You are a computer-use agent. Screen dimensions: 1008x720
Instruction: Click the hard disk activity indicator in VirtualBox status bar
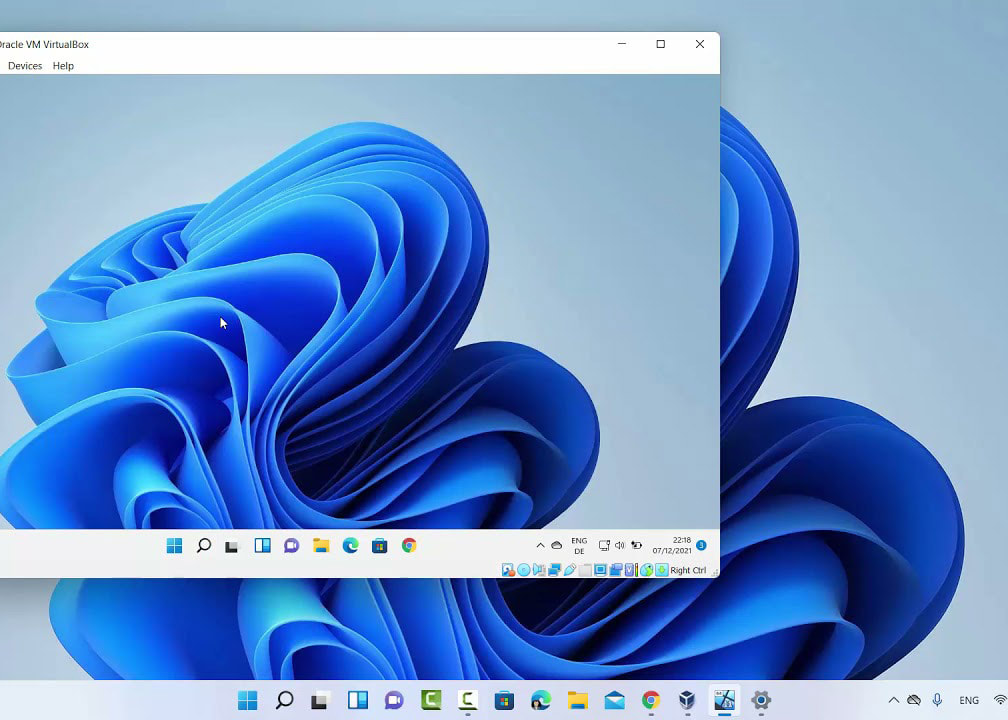pos(508,570)
